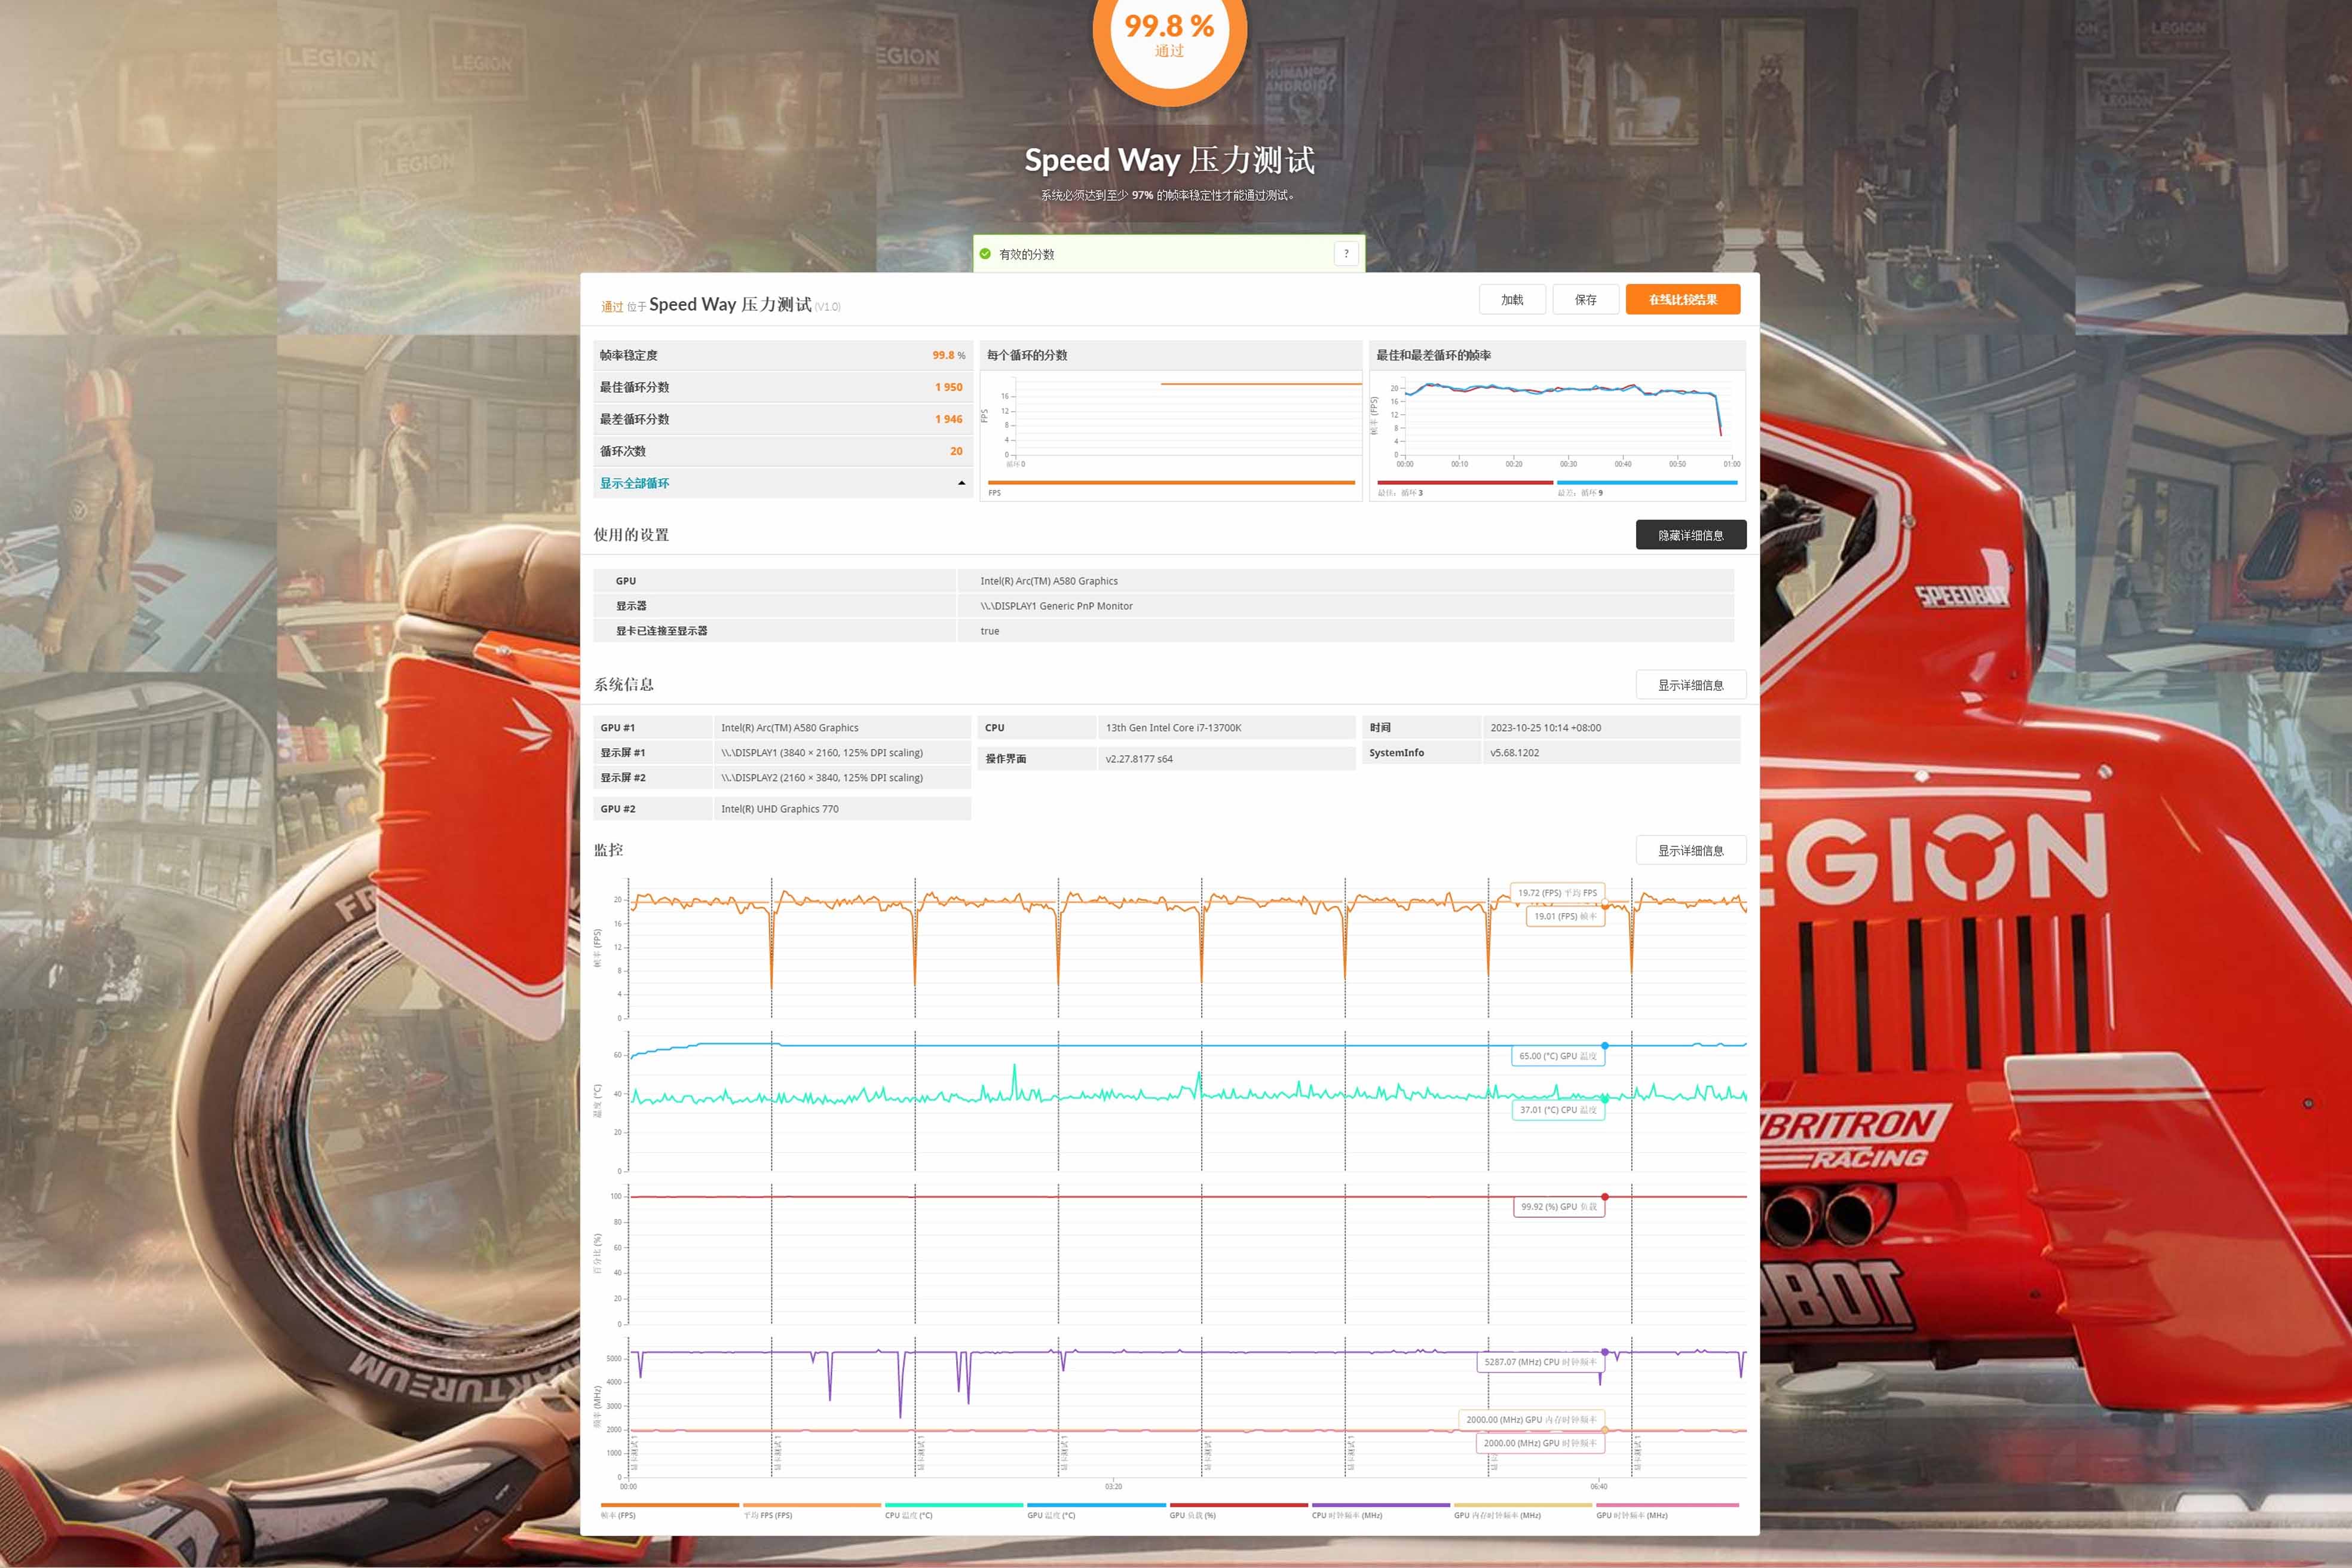Toggle the GPU 温度 (°C) blue legend bar
2352x1568 pixels.
click(x=1096, y=1504)
